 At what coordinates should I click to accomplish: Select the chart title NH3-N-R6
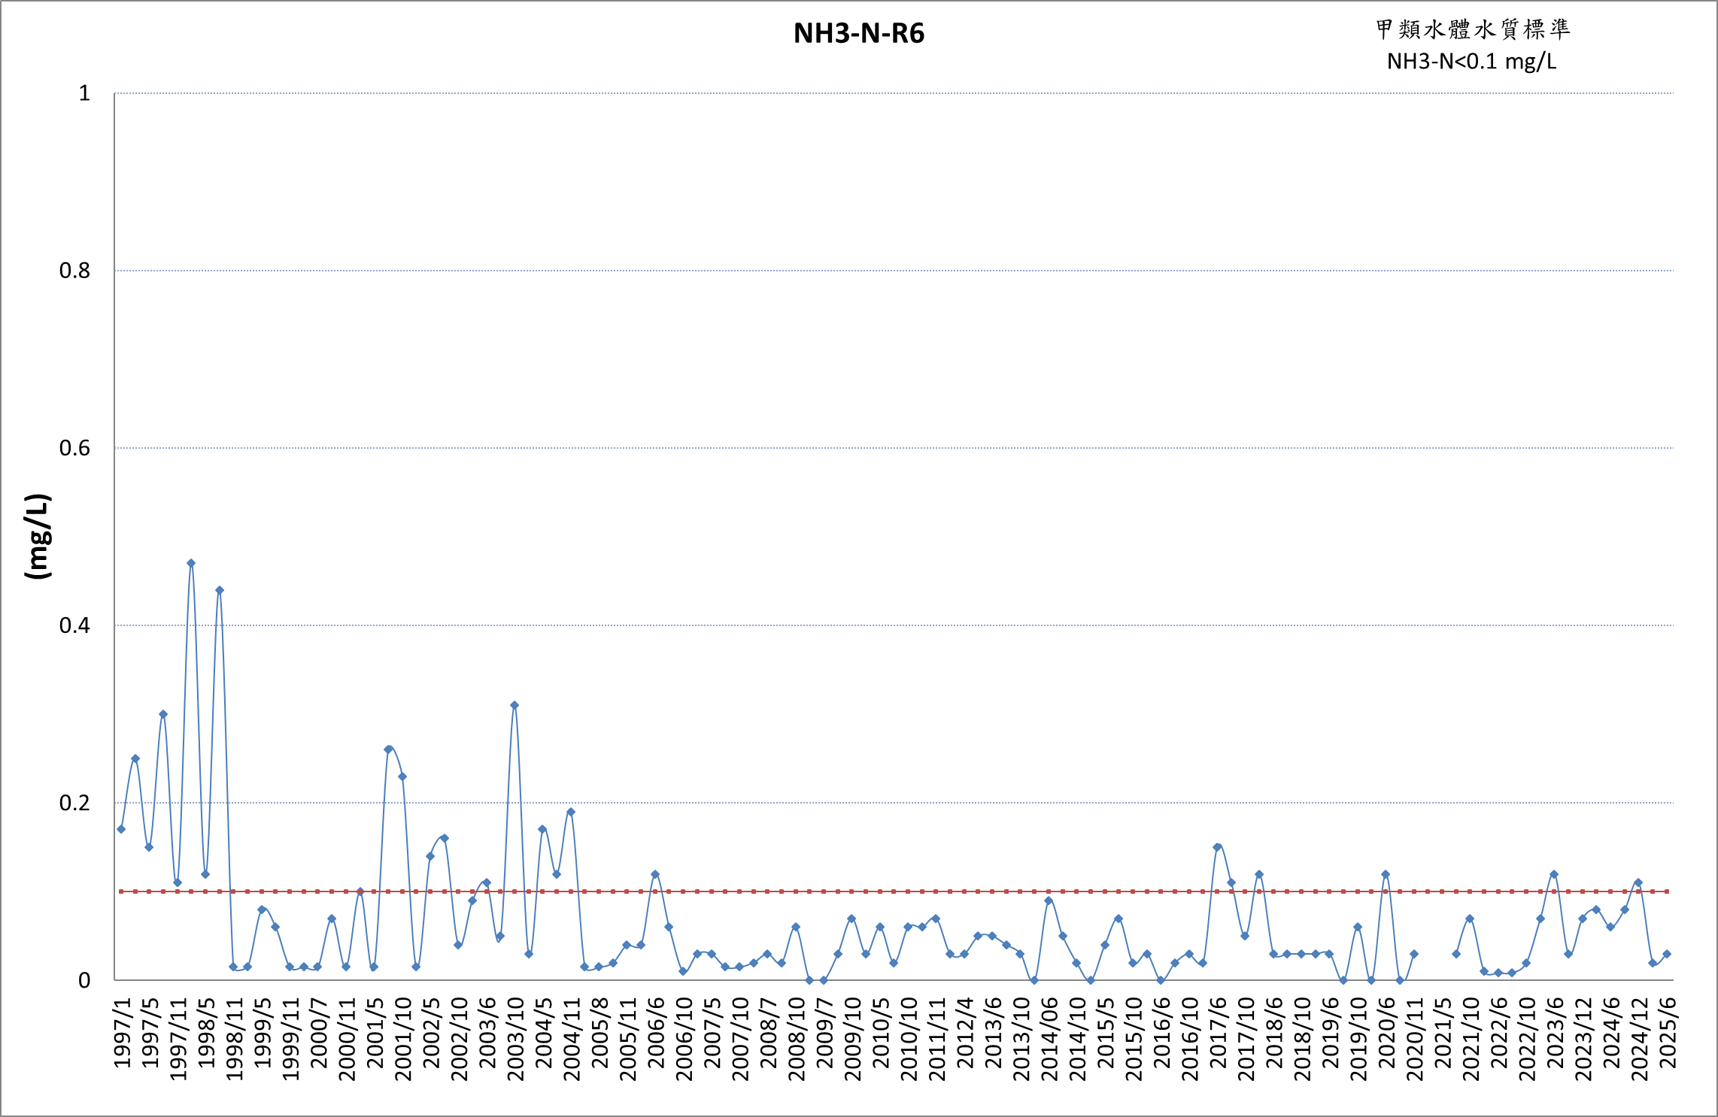point(858,33)
